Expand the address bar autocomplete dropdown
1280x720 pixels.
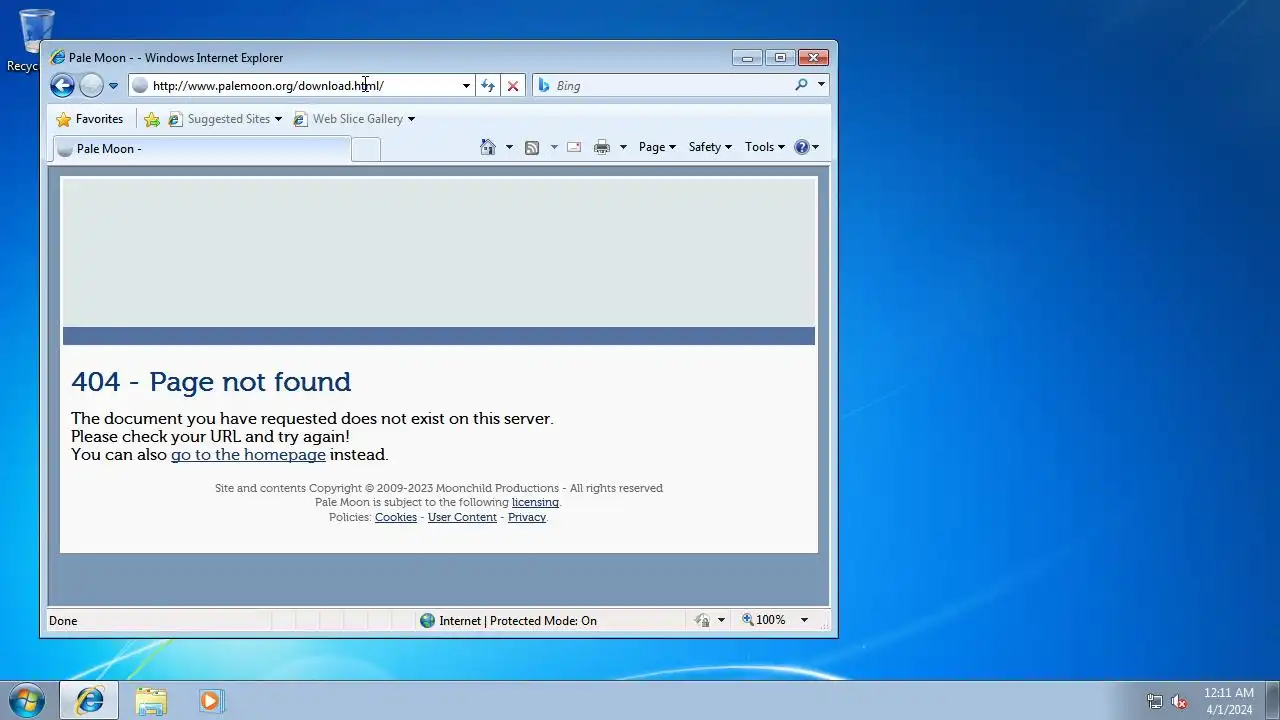(466, 86)
